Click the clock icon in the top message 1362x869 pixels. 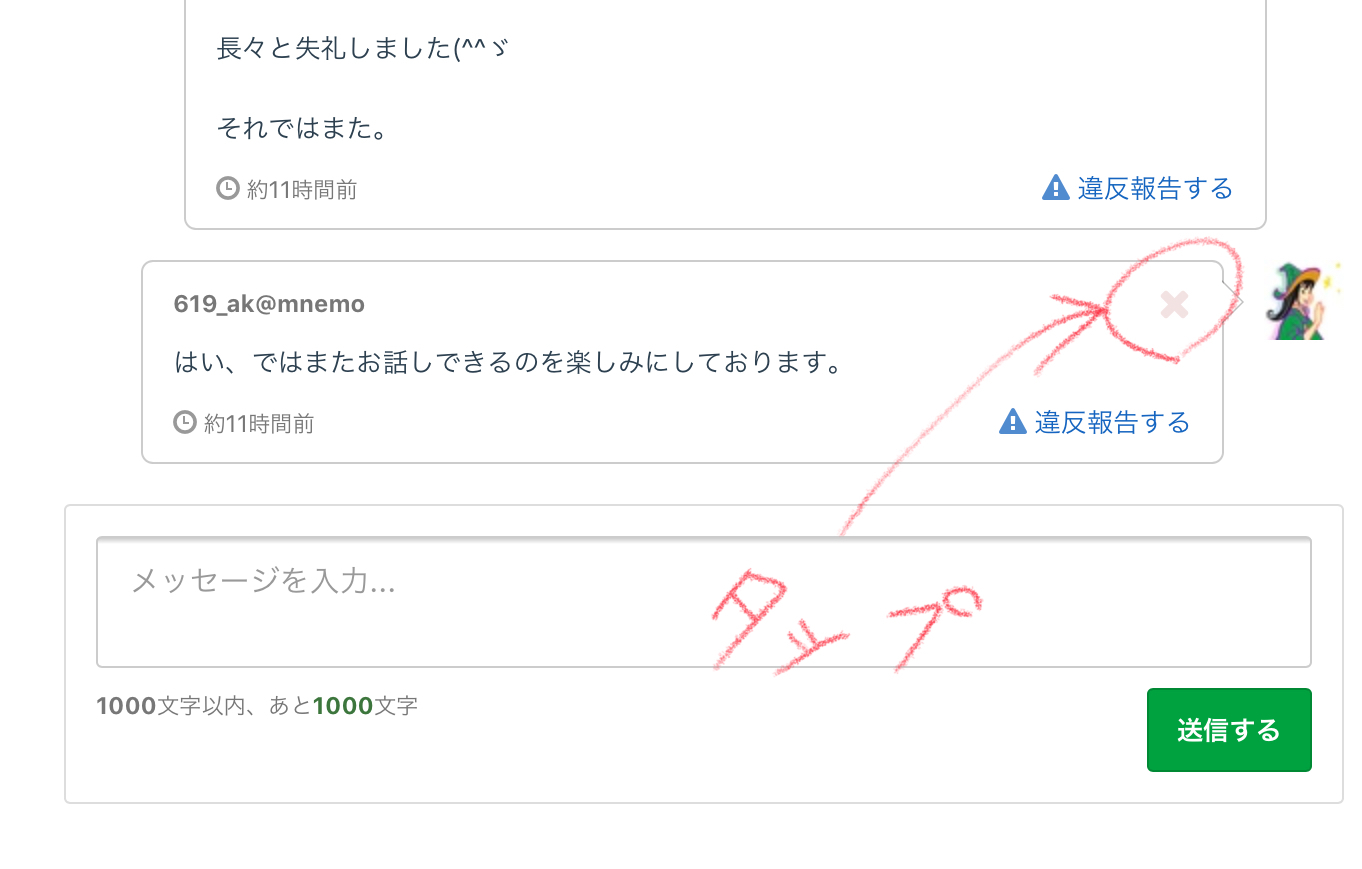228,188
